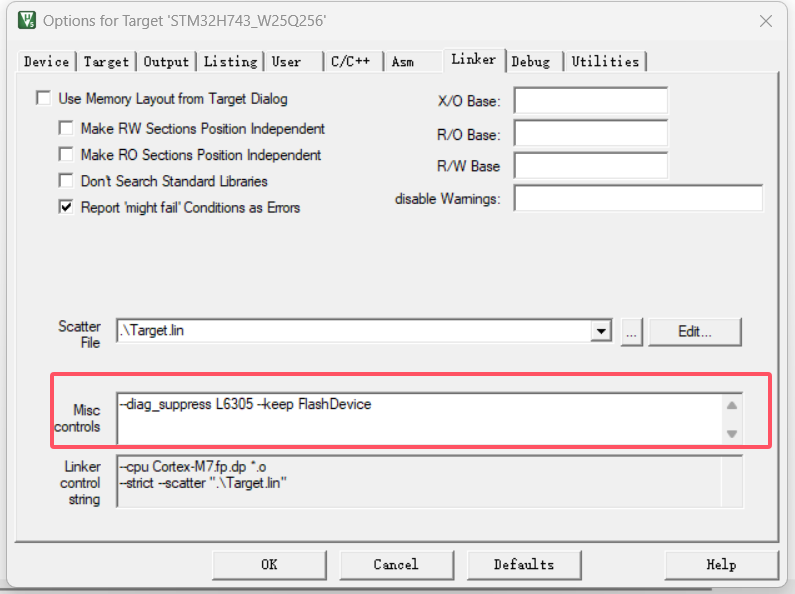The height and width of the screenshot is (594, 795).
Task: Restore settings with Defaults button
Action: point(524,565)
